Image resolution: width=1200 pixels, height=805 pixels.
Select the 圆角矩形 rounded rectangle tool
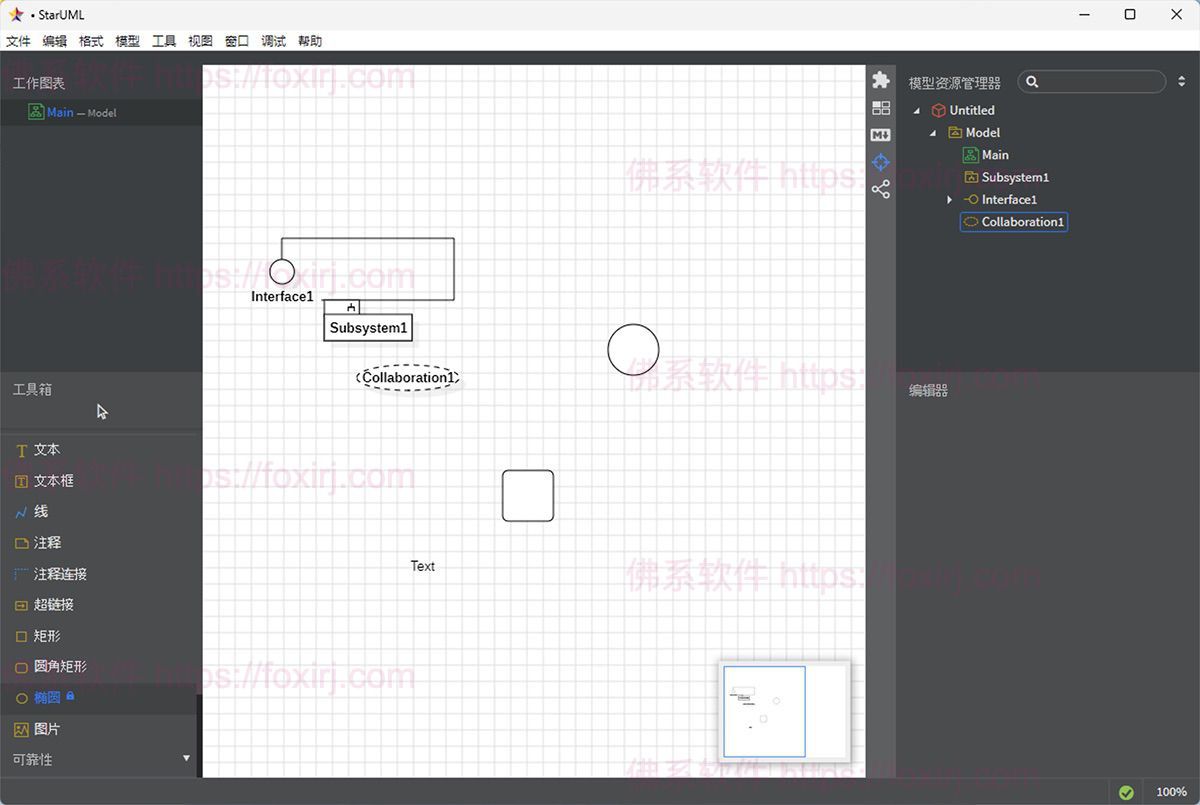[x=55, y=667]
